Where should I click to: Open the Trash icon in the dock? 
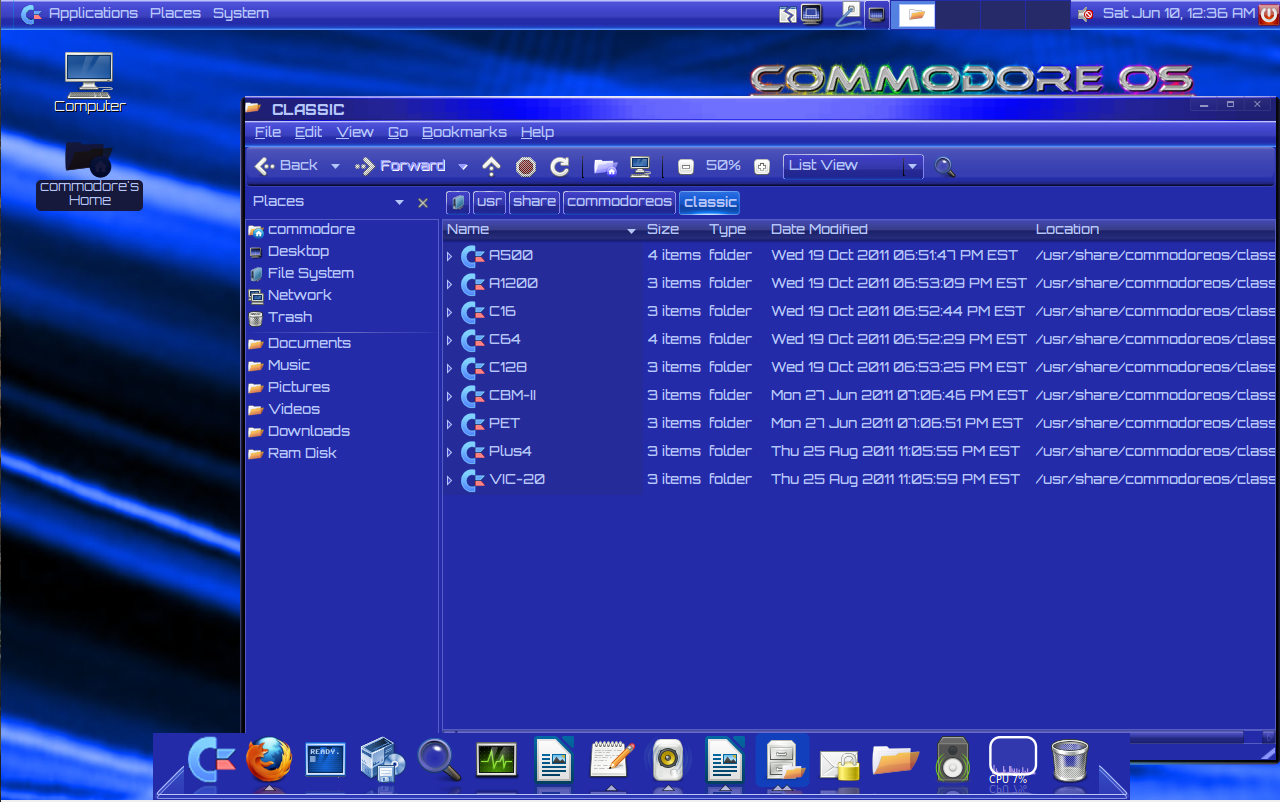[1070, 760]
